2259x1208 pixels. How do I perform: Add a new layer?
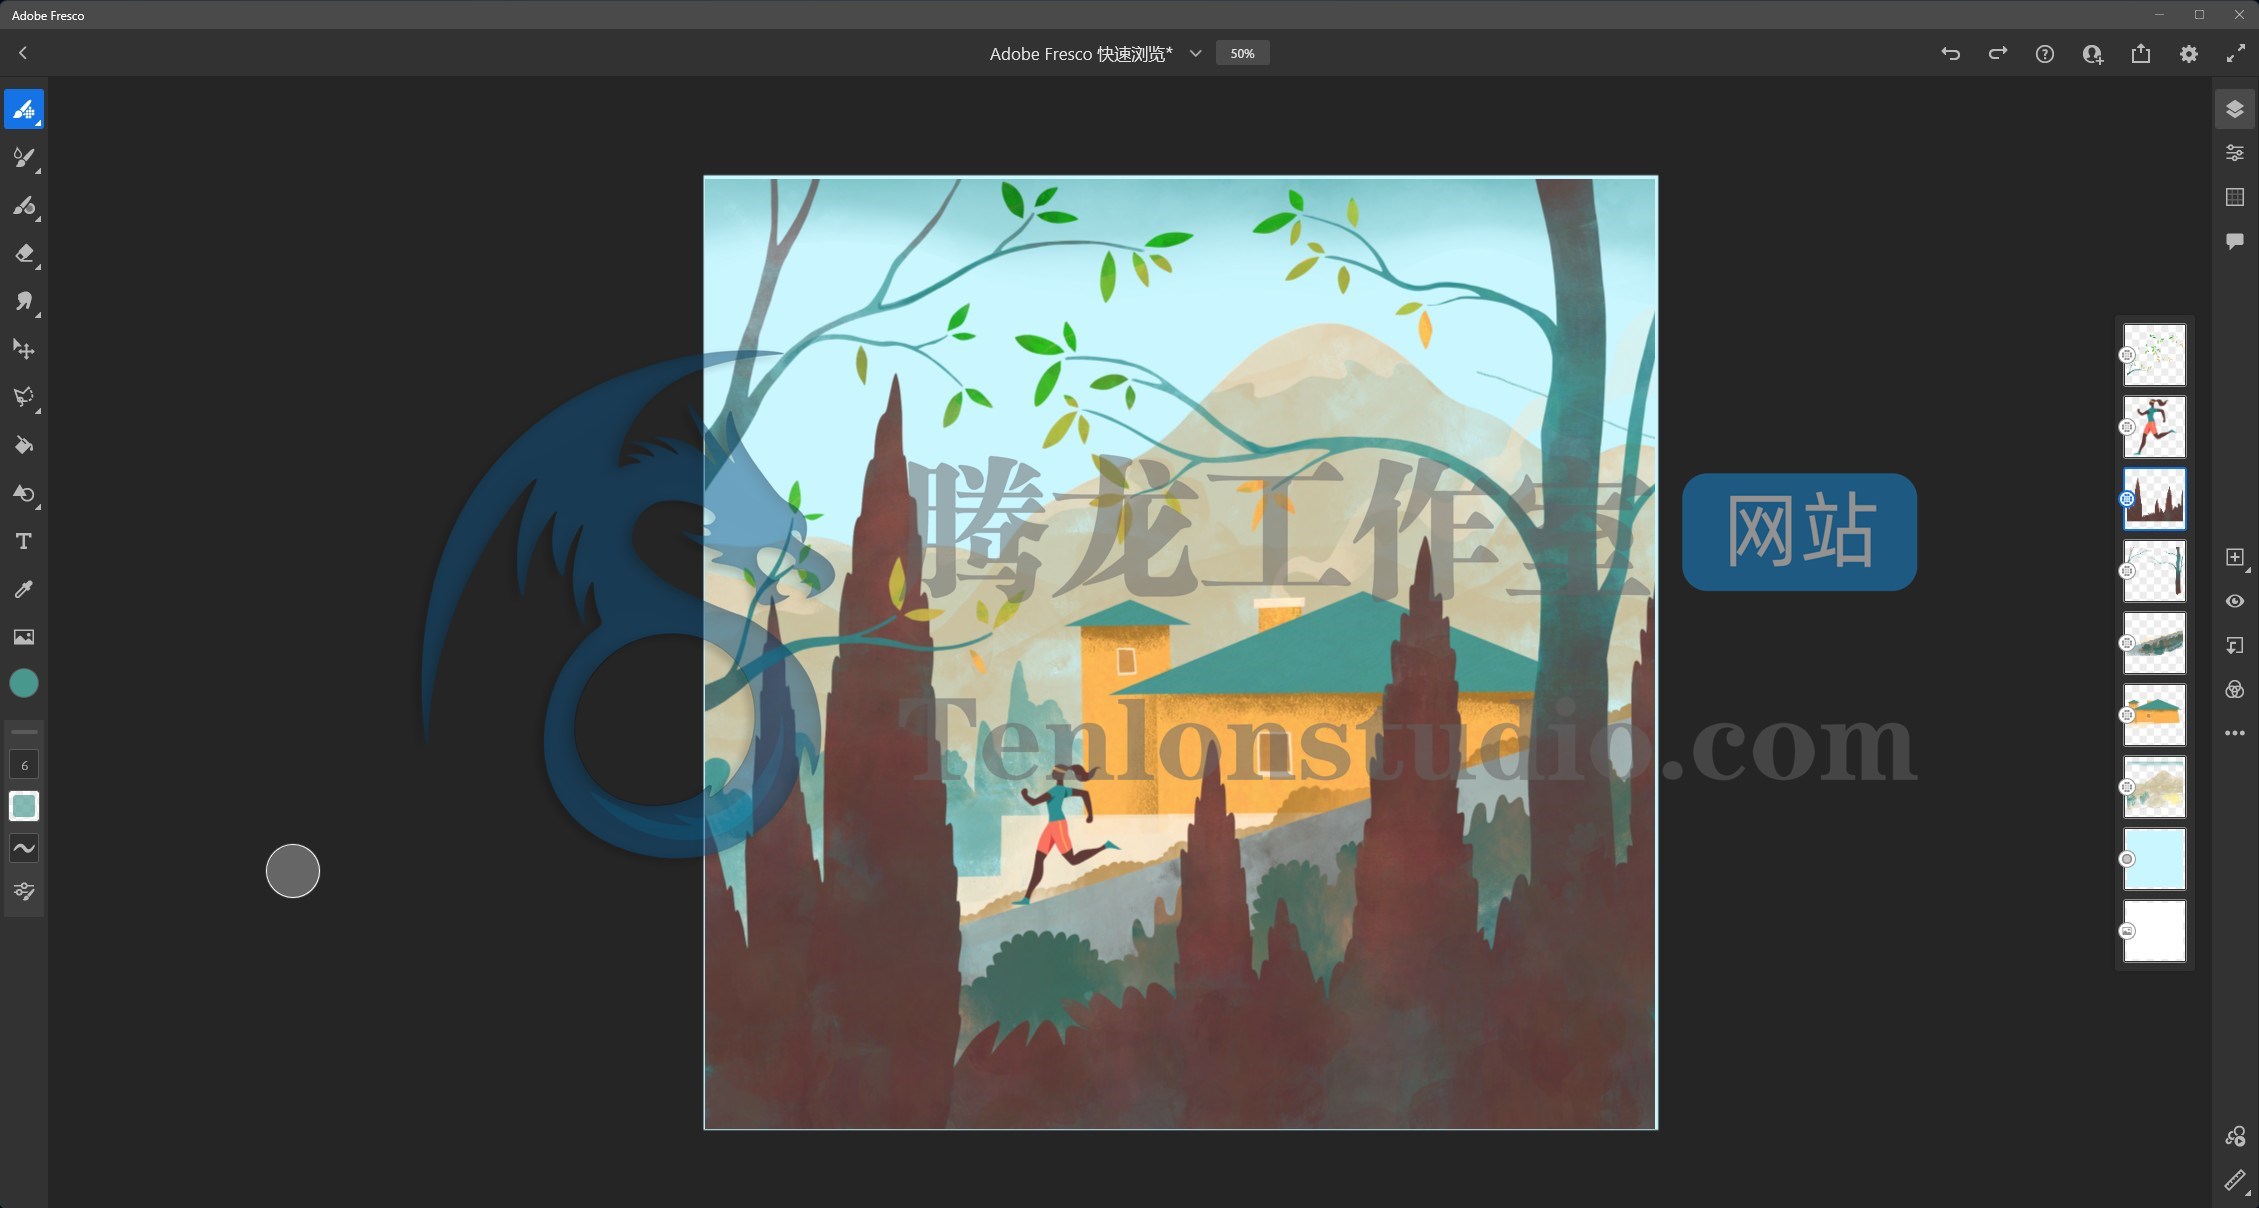[x=2235, y=557]
